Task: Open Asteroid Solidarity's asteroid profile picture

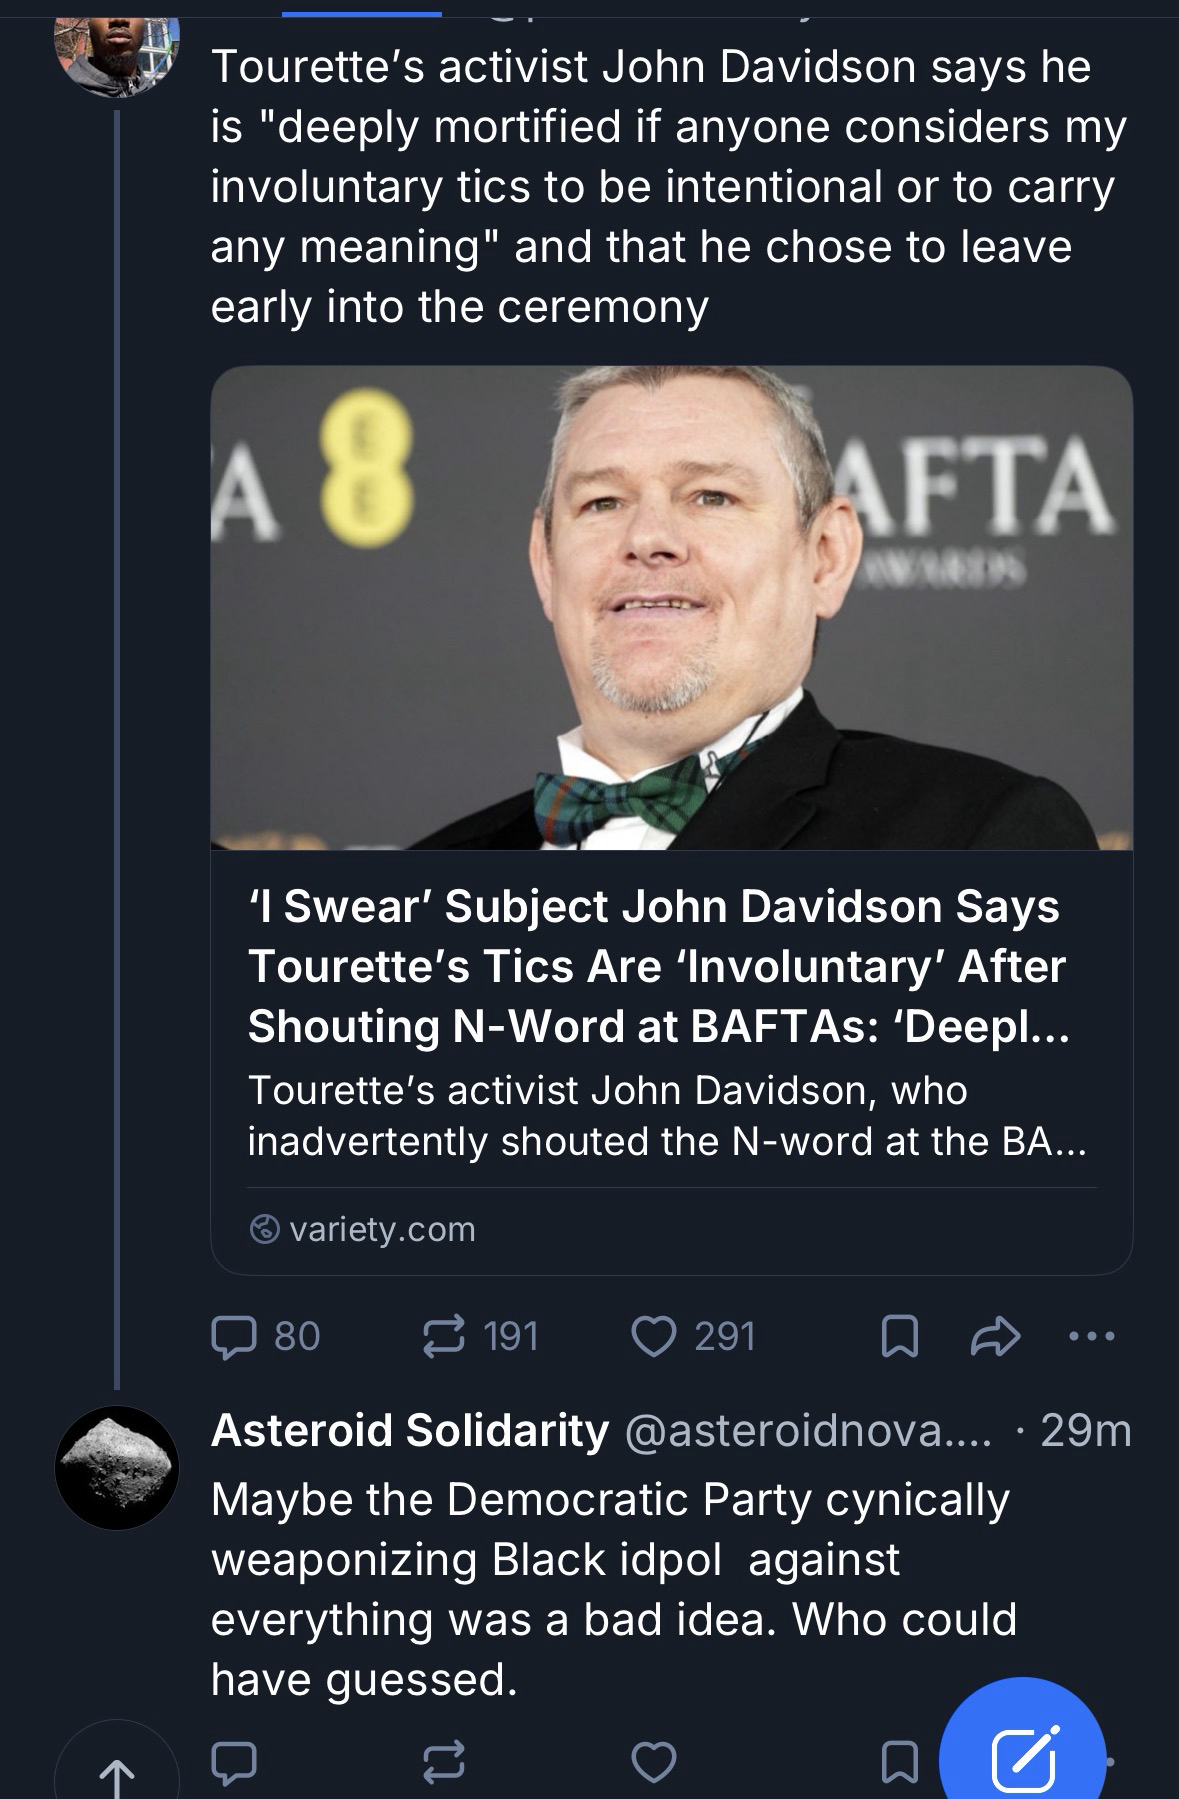Action: coord(117,1467)
